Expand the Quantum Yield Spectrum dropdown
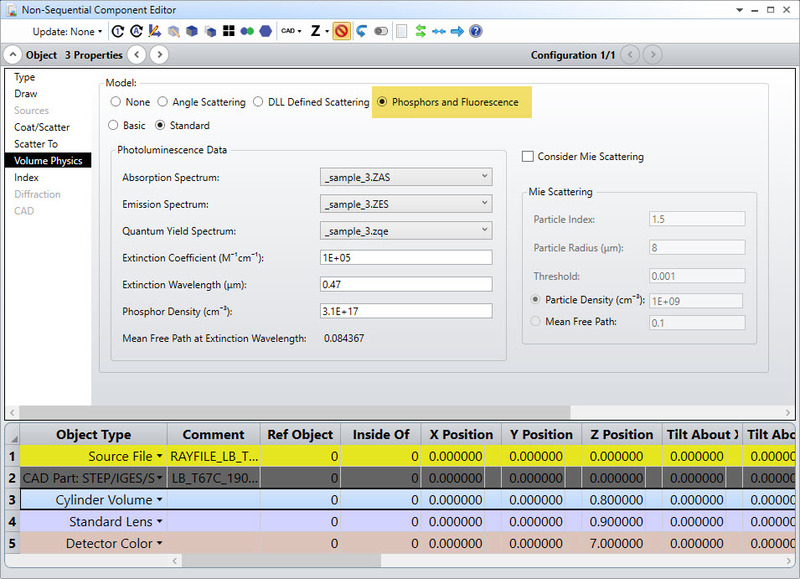The width and height of the screenshot is (800, 579). (406, 231)
